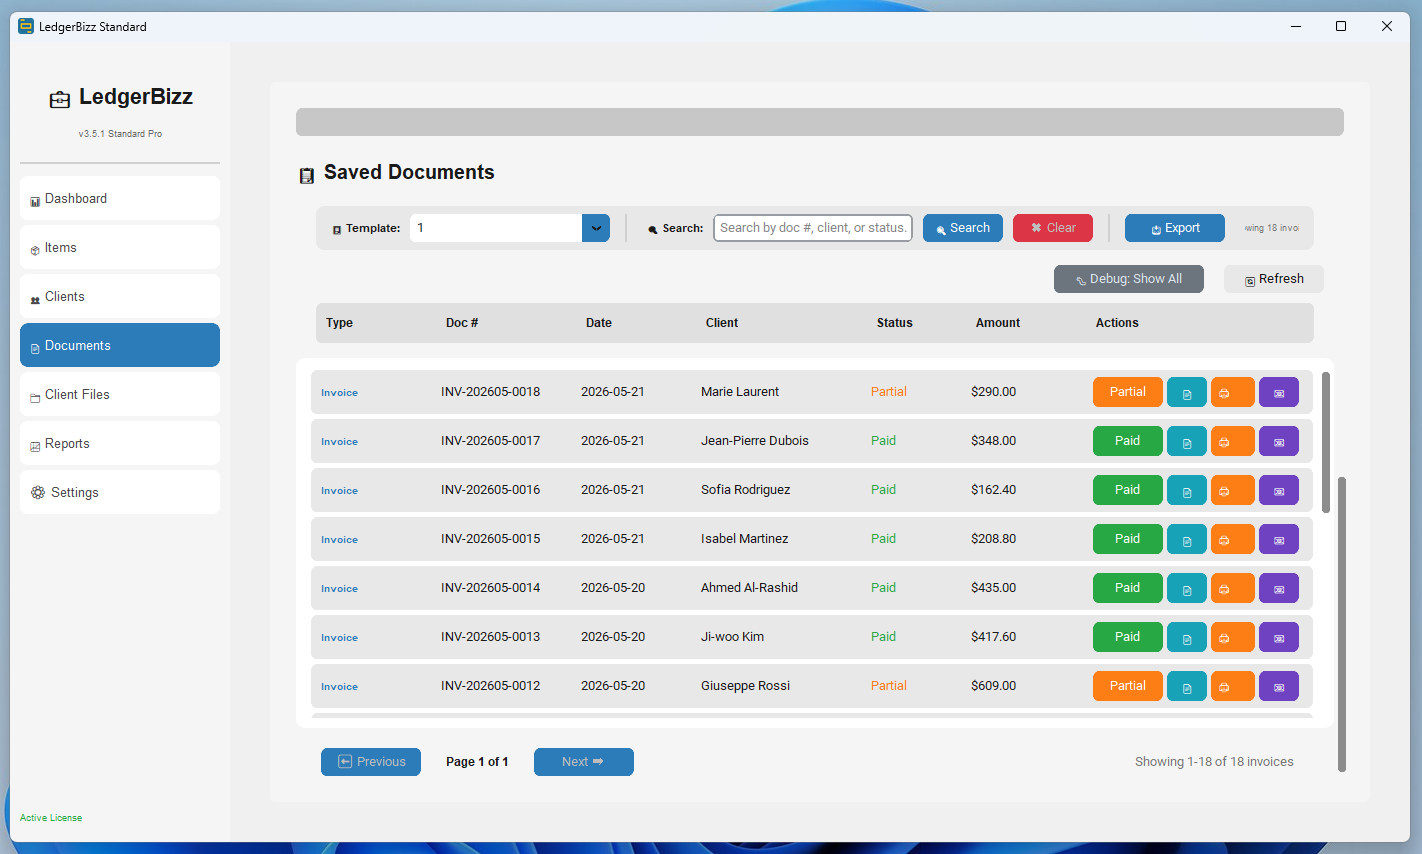
Task: Email invoice INV-202605-0016
Action: click(x=1279, y=490)
